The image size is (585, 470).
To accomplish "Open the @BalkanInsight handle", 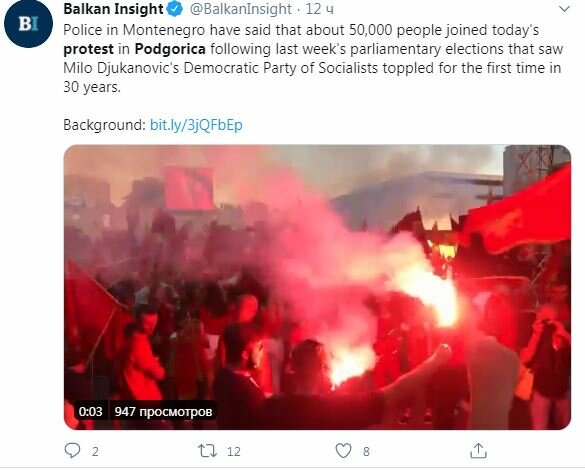I will click(x=241, y=9).
